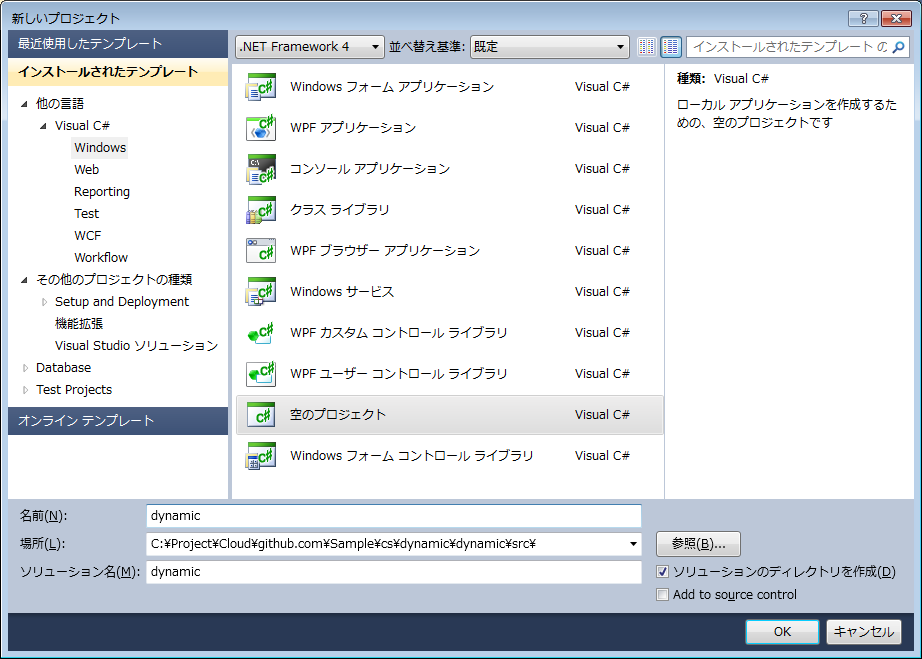Open the 並べ替え基準 既定 dropdown
The image size is (922, 659).
tap(549, 46)
